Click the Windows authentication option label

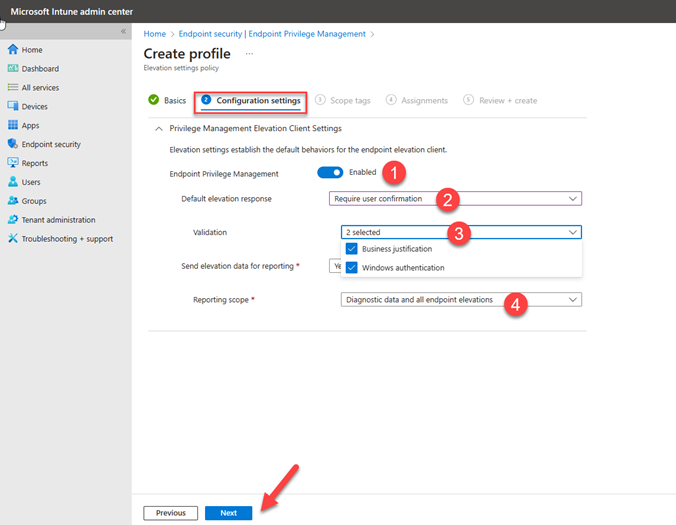pos(403,268)
